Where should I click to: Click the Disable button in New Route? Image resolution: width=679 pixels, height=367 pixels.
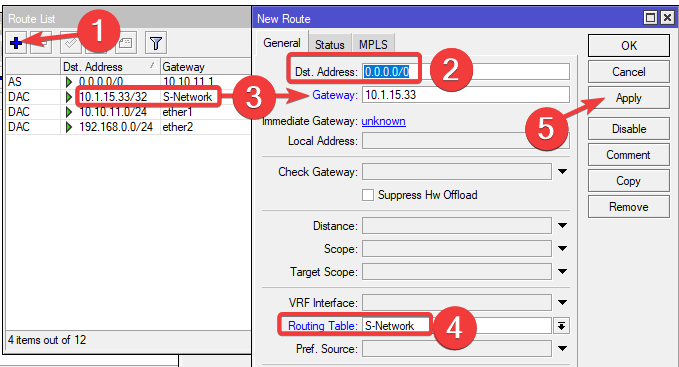[629, 129]
